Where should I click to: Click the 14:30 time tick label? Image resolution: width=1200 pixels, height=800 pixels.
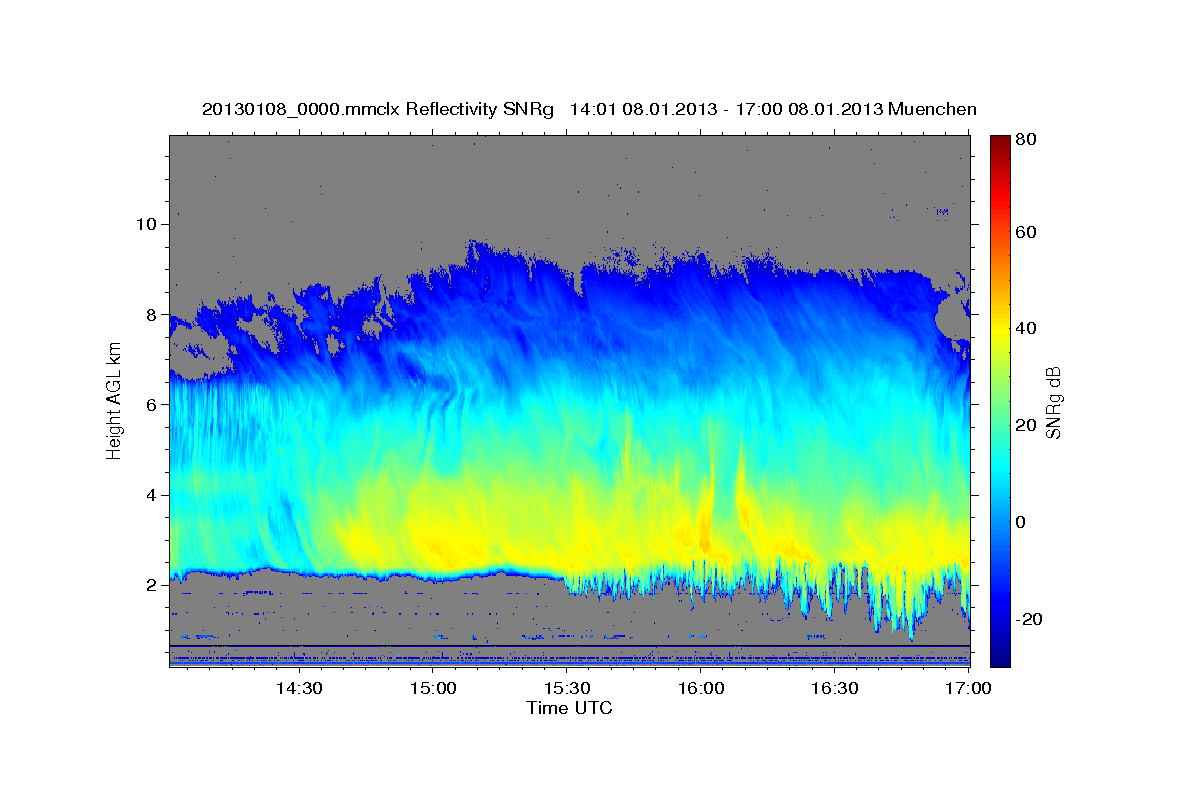click(x=298, y=689)
